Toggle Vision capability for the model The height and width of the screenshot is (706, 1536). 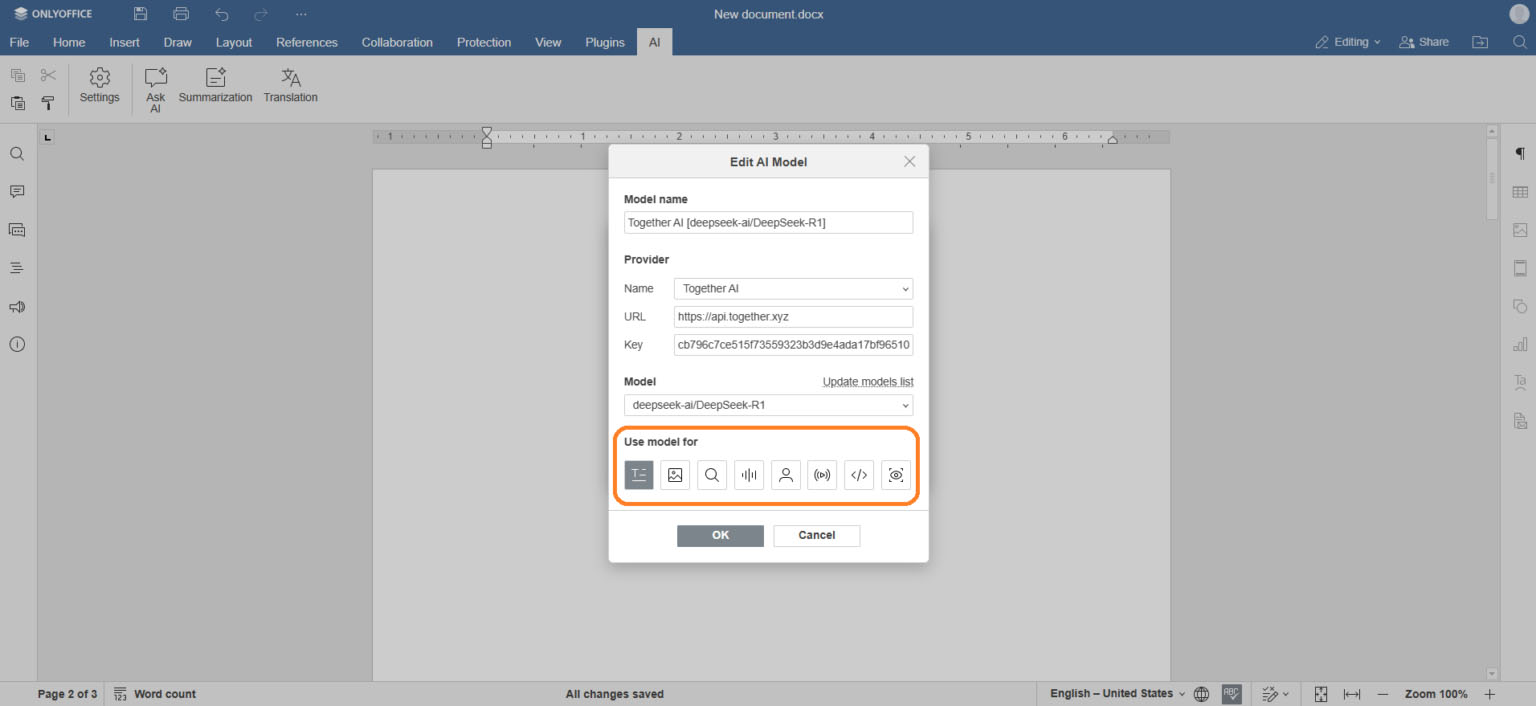(x=896, y=475)
